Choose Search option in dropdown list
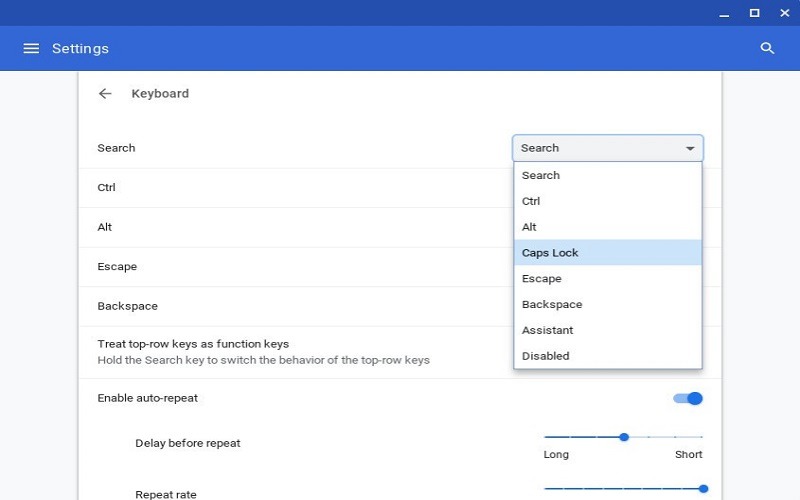 point(608,176)
